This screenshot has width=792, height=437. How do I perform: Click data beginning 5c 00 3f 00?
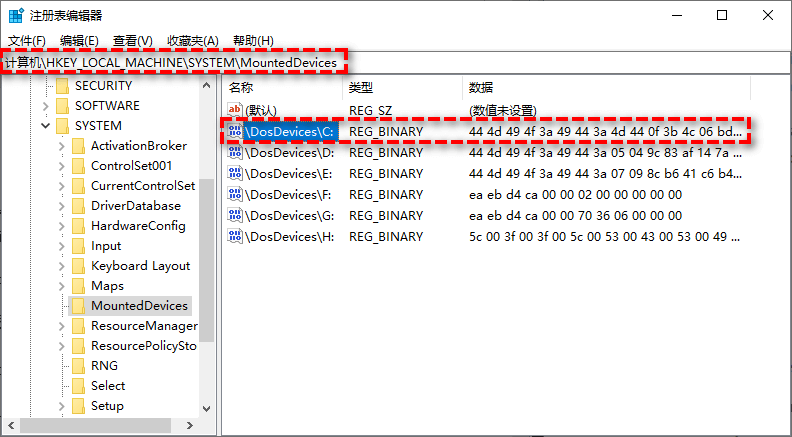(605, 236)
